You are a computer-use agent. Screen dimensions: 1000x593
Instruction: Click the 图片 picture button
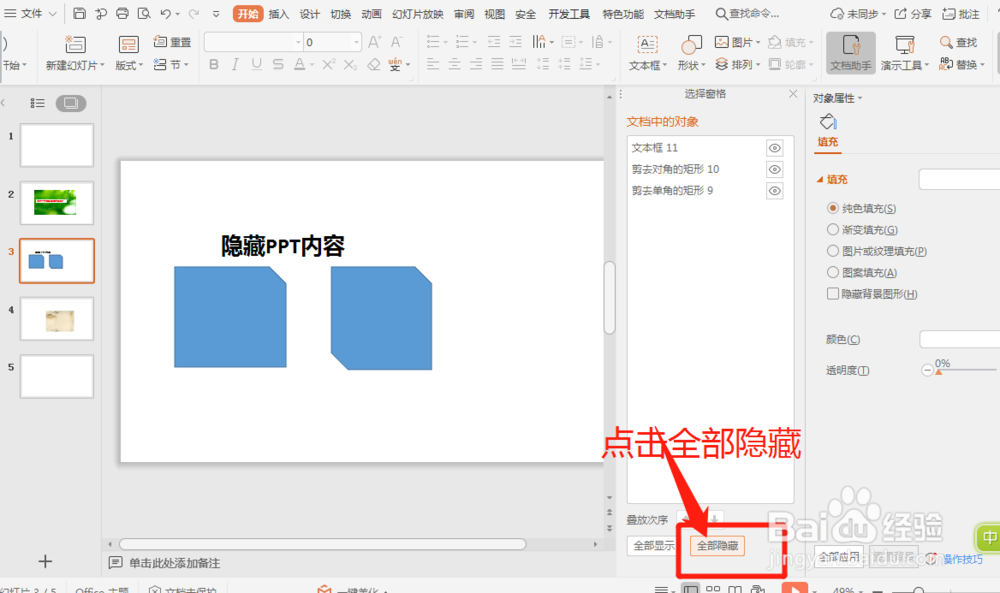pos(737,42)
